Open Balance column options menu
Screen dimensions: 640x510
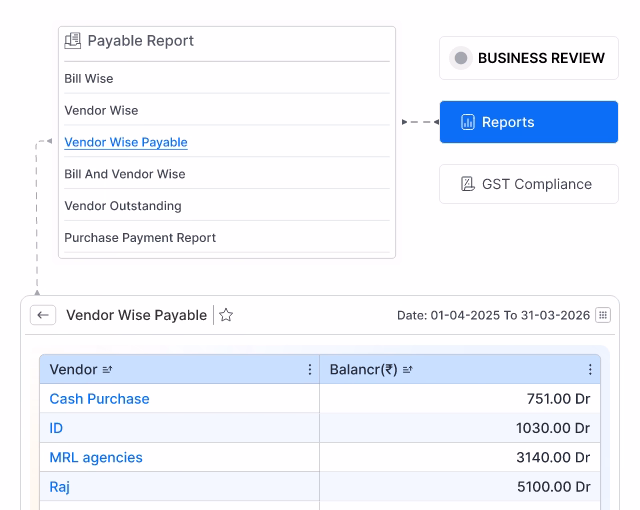coord(590,370)
